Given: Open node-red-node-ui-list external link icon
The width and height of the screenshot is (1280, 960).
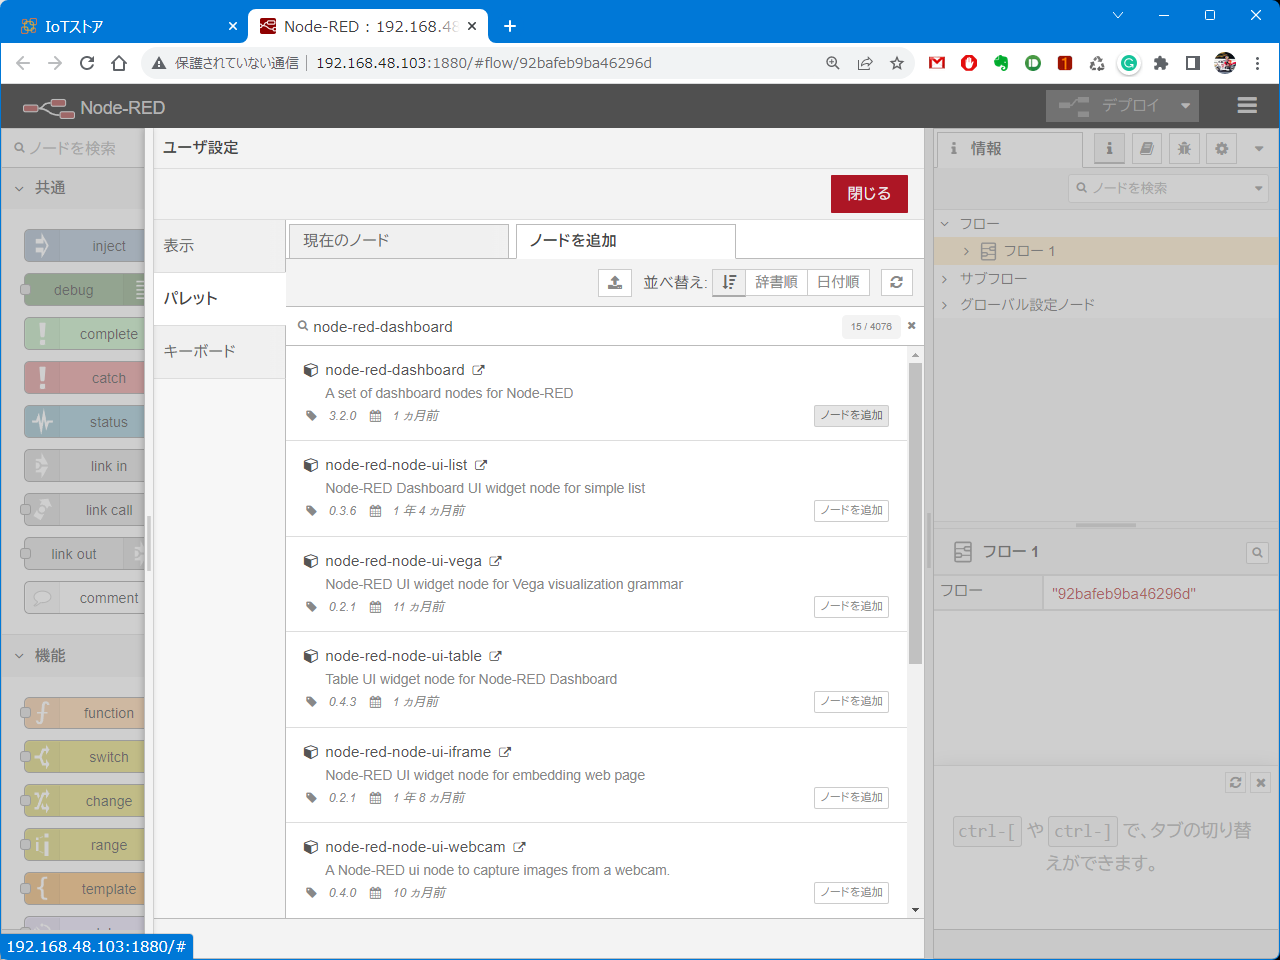Looking at the screenshot, I should [481, 465].
